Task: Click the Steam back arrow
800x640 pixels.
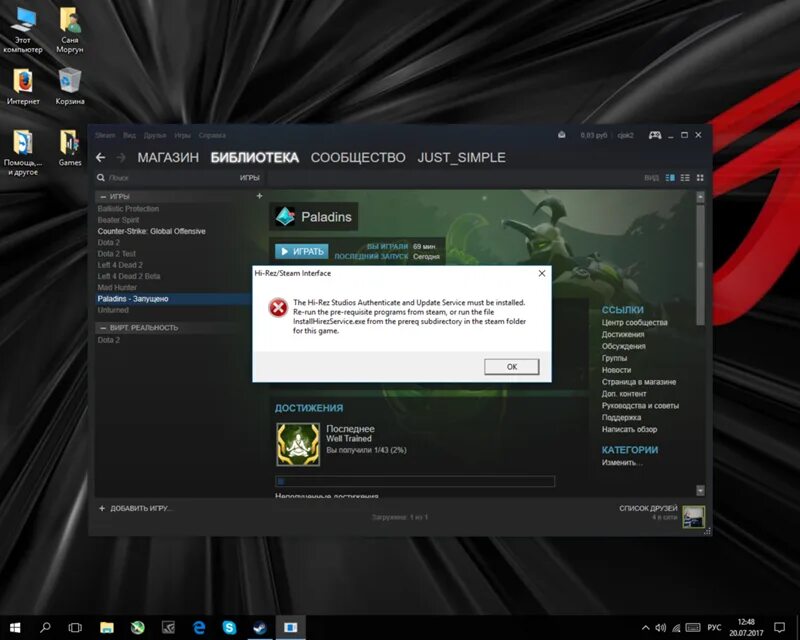Action: click(x=101, y=157)
